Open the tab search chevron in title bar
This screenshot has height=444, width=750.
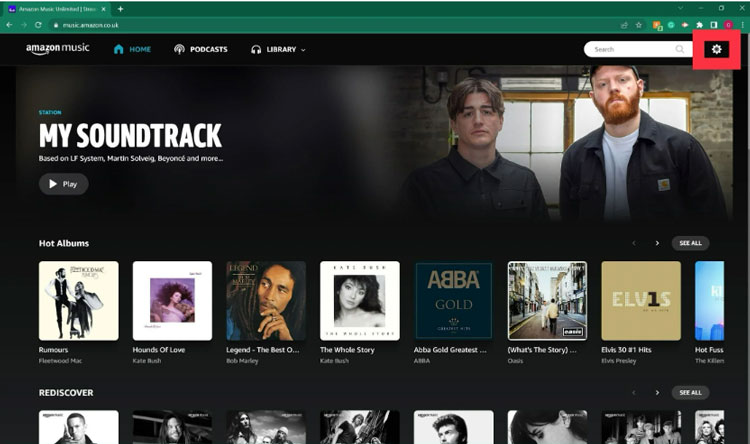pos(680,8)
